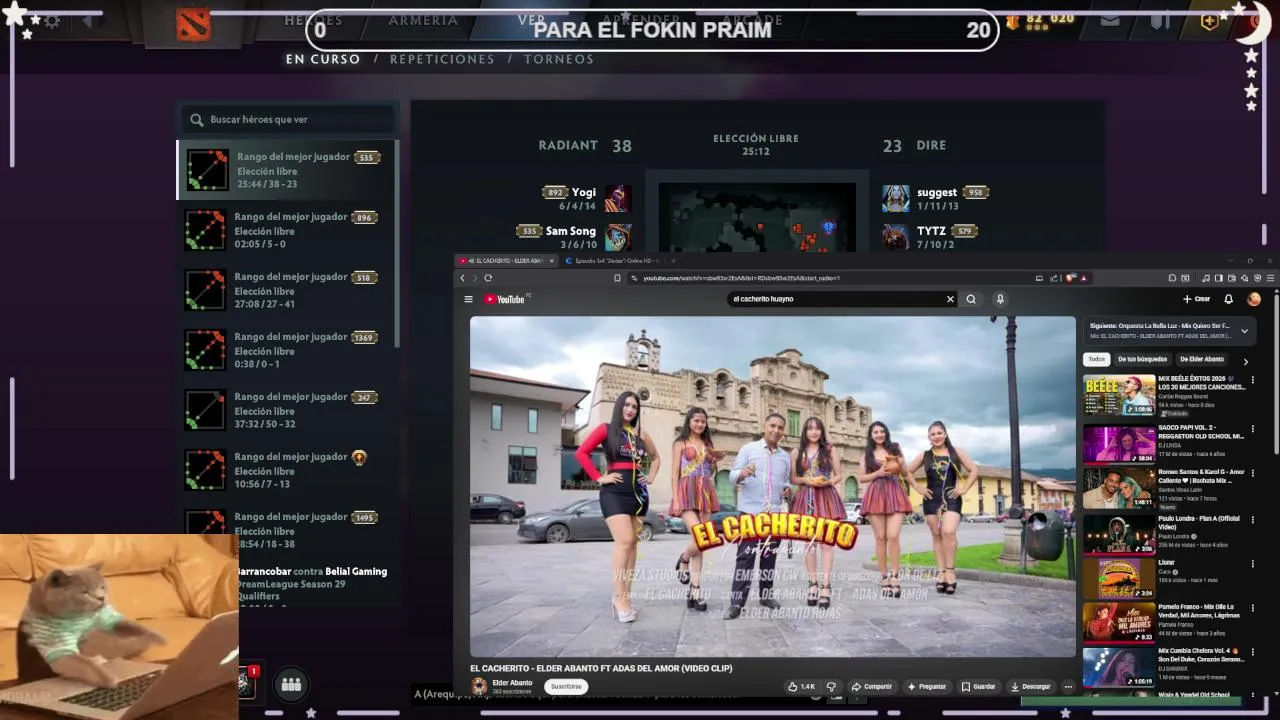Screen dimensions: 1280x720
Task: Like the El Cacherito video
Action: pyautogui.click(x=802, y=687)
